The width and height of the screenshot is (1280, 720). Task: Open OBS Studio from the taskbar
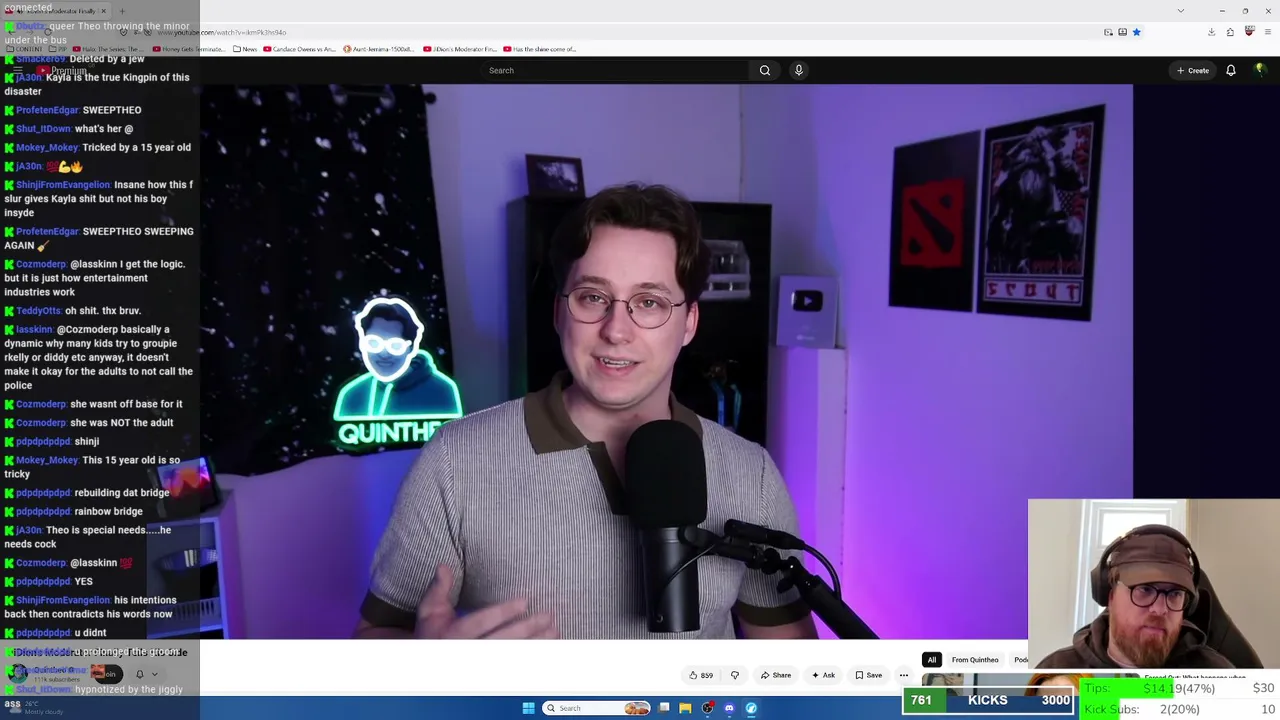tap(707, 708)
